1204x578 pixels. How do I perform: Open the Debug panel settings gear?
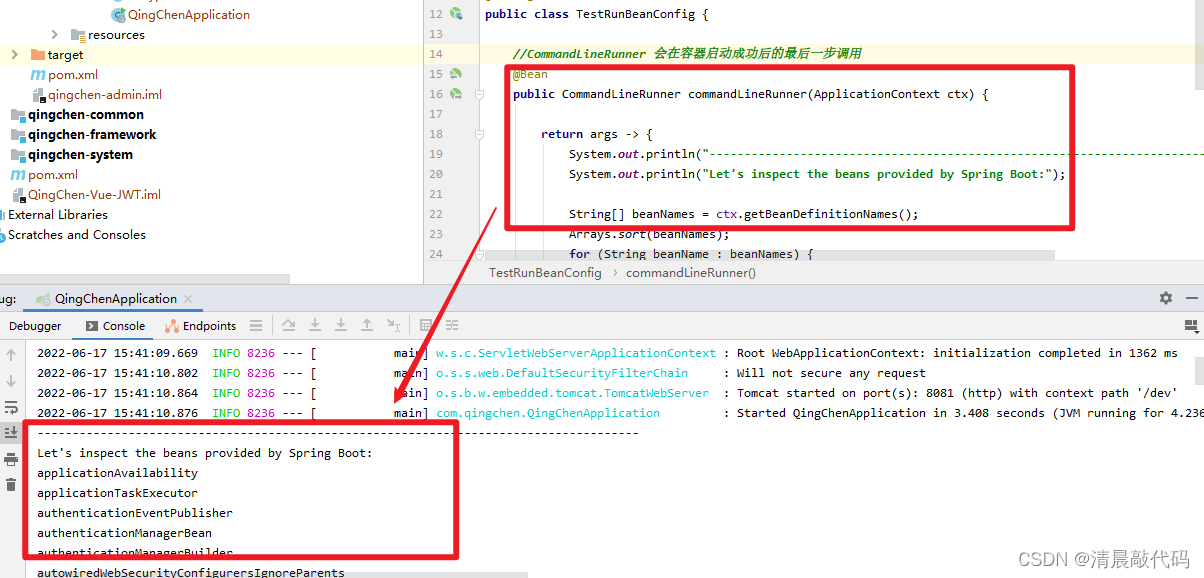[x=1165, y=298]
